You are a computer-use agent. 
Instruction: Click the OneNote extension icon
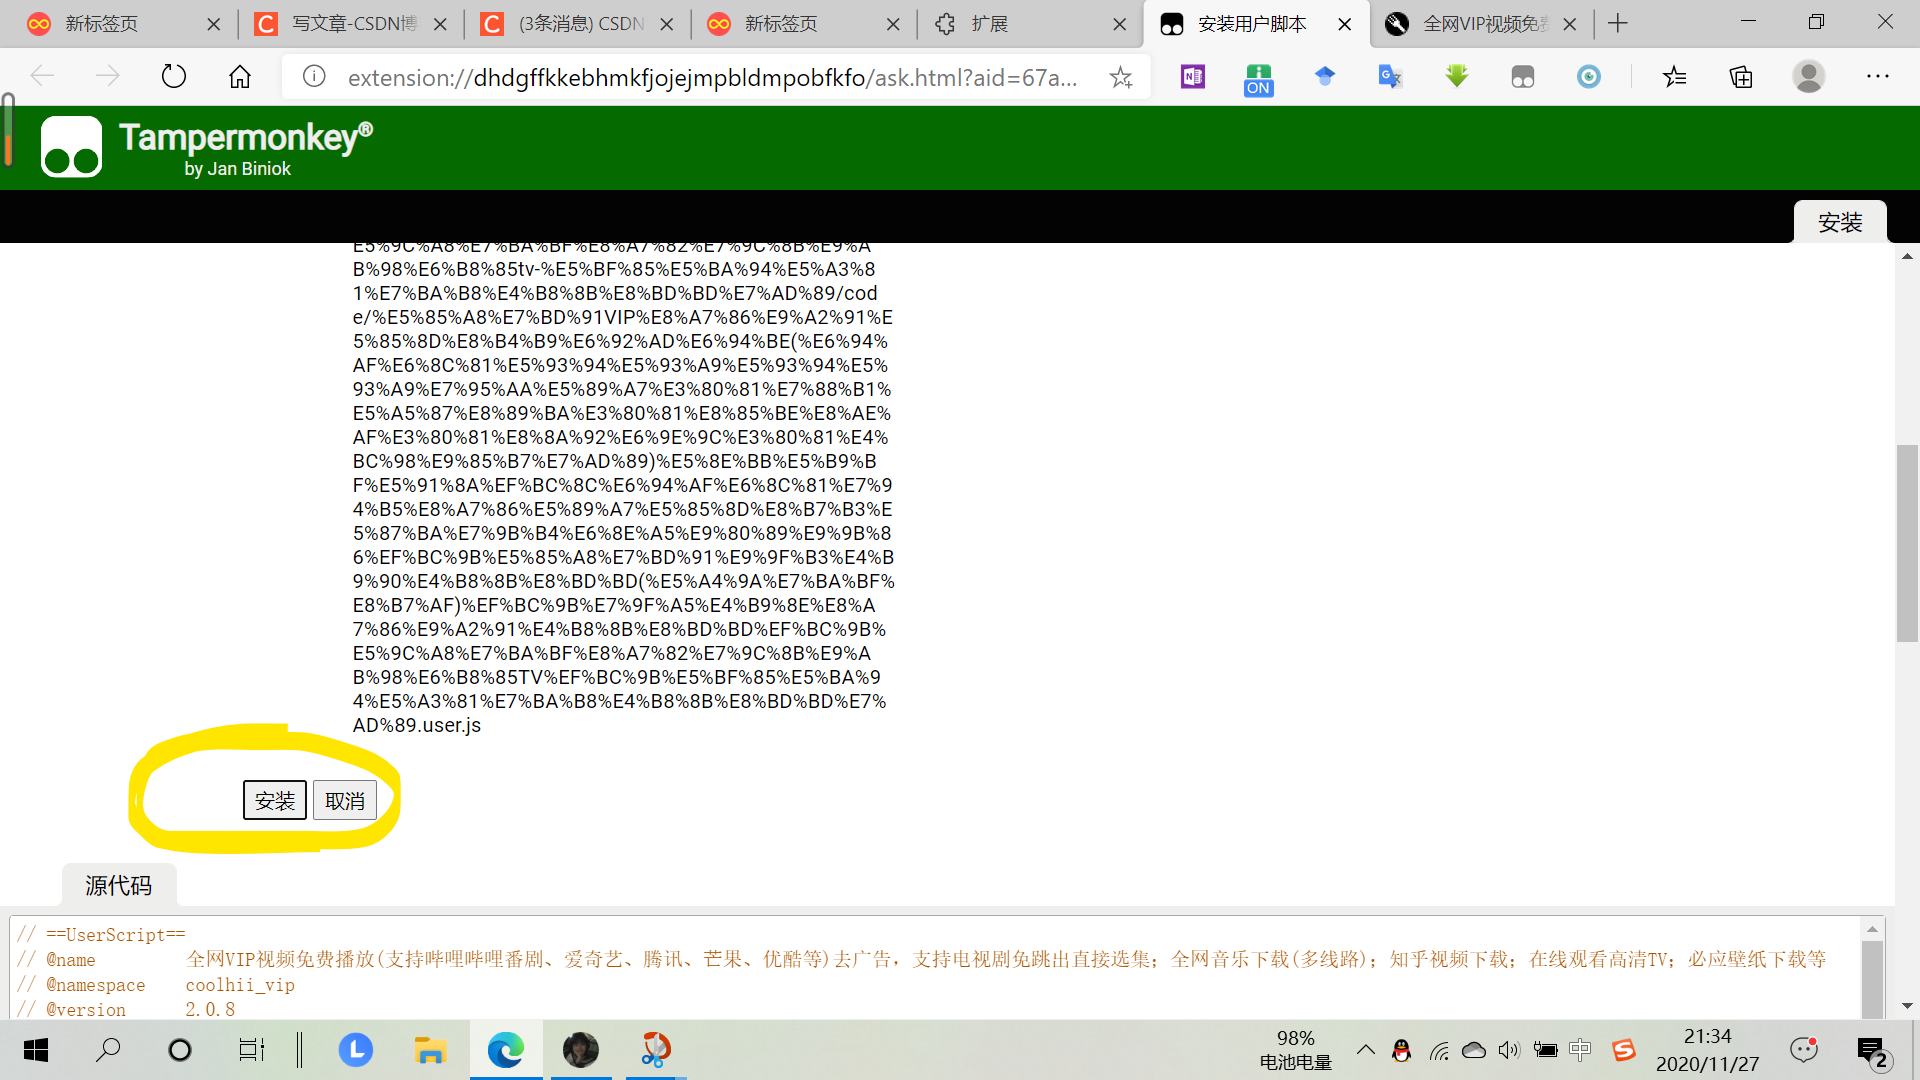(1192, 77)
